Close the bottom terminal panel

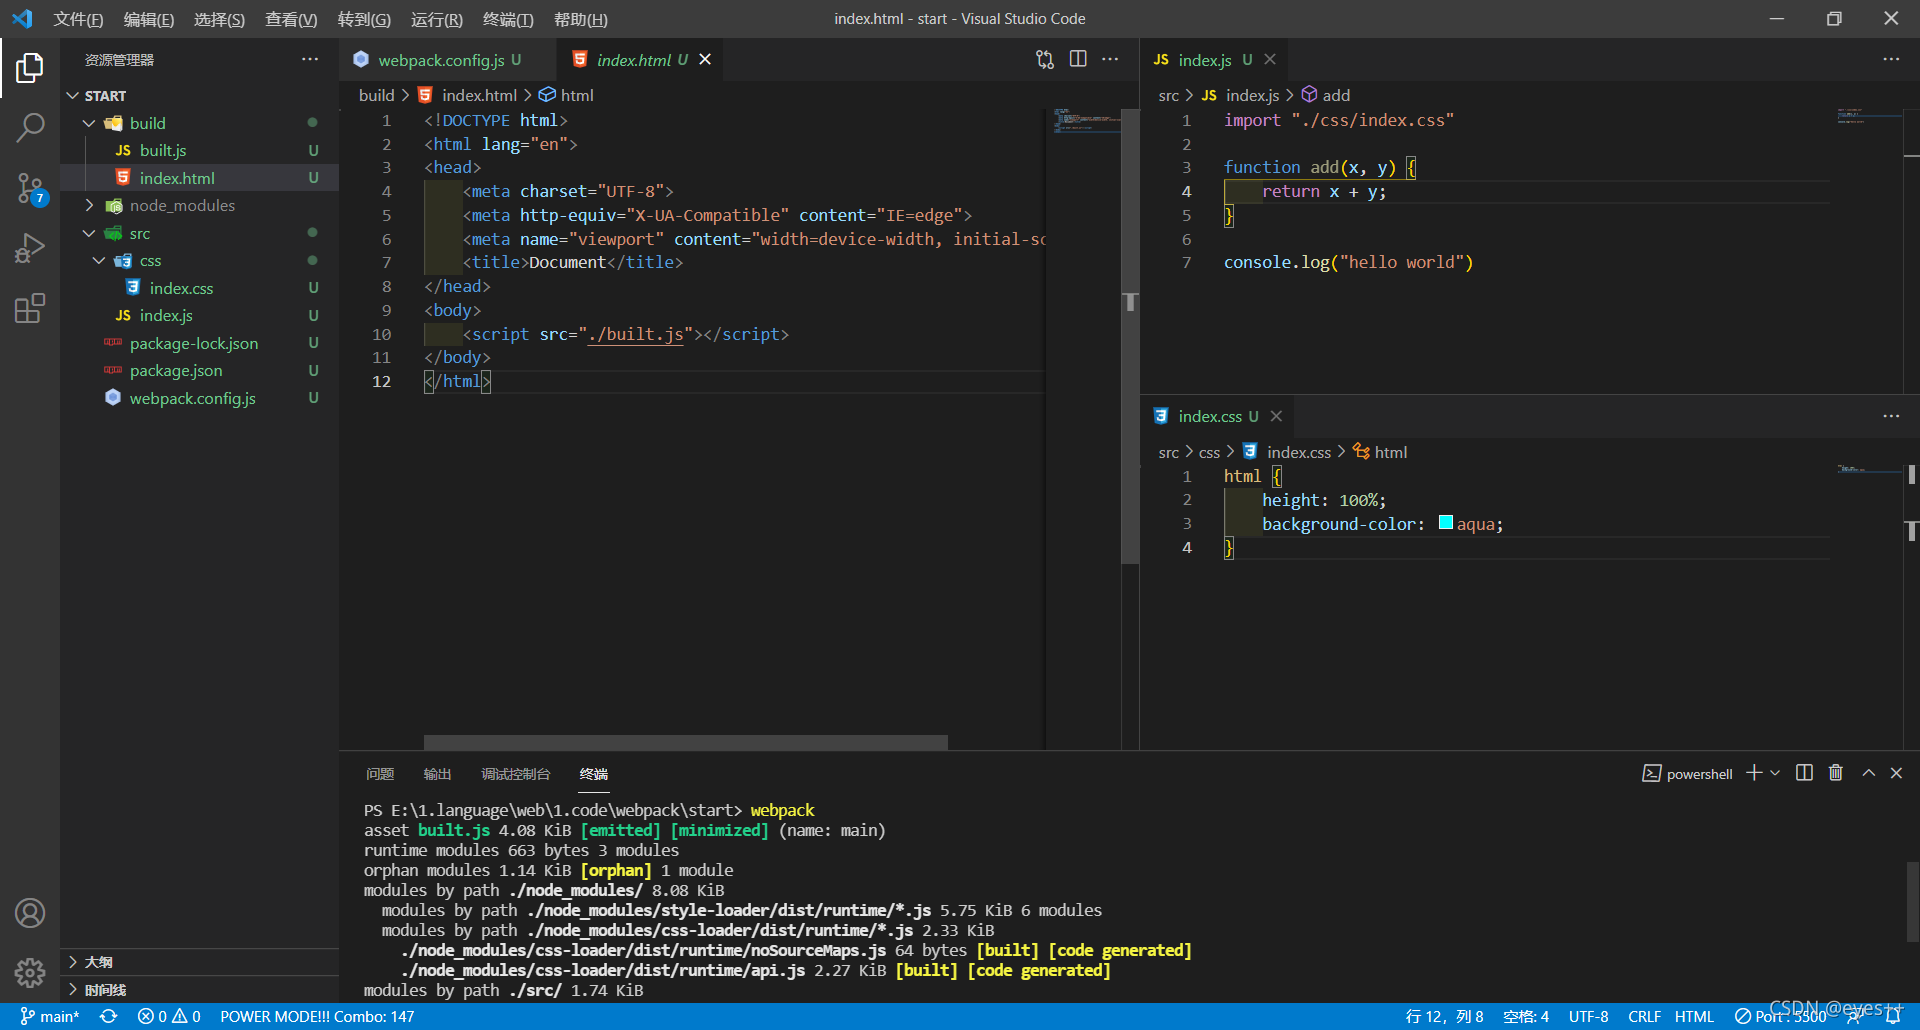1896,773
